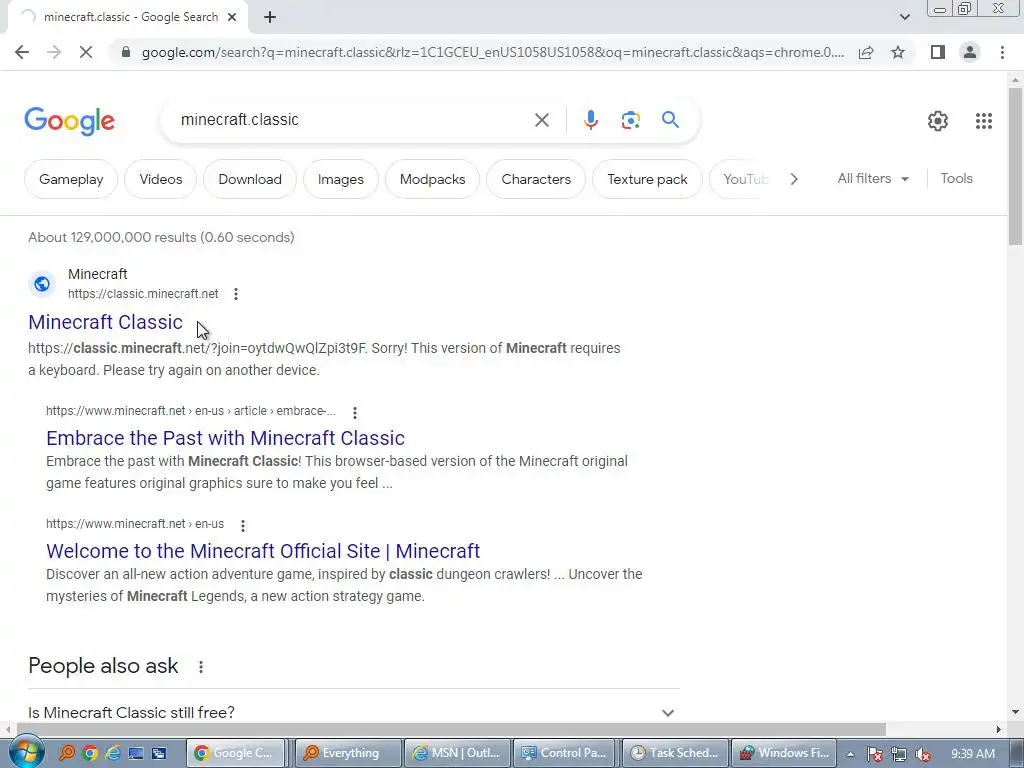Show hidden system tray icons

[850, 754]
